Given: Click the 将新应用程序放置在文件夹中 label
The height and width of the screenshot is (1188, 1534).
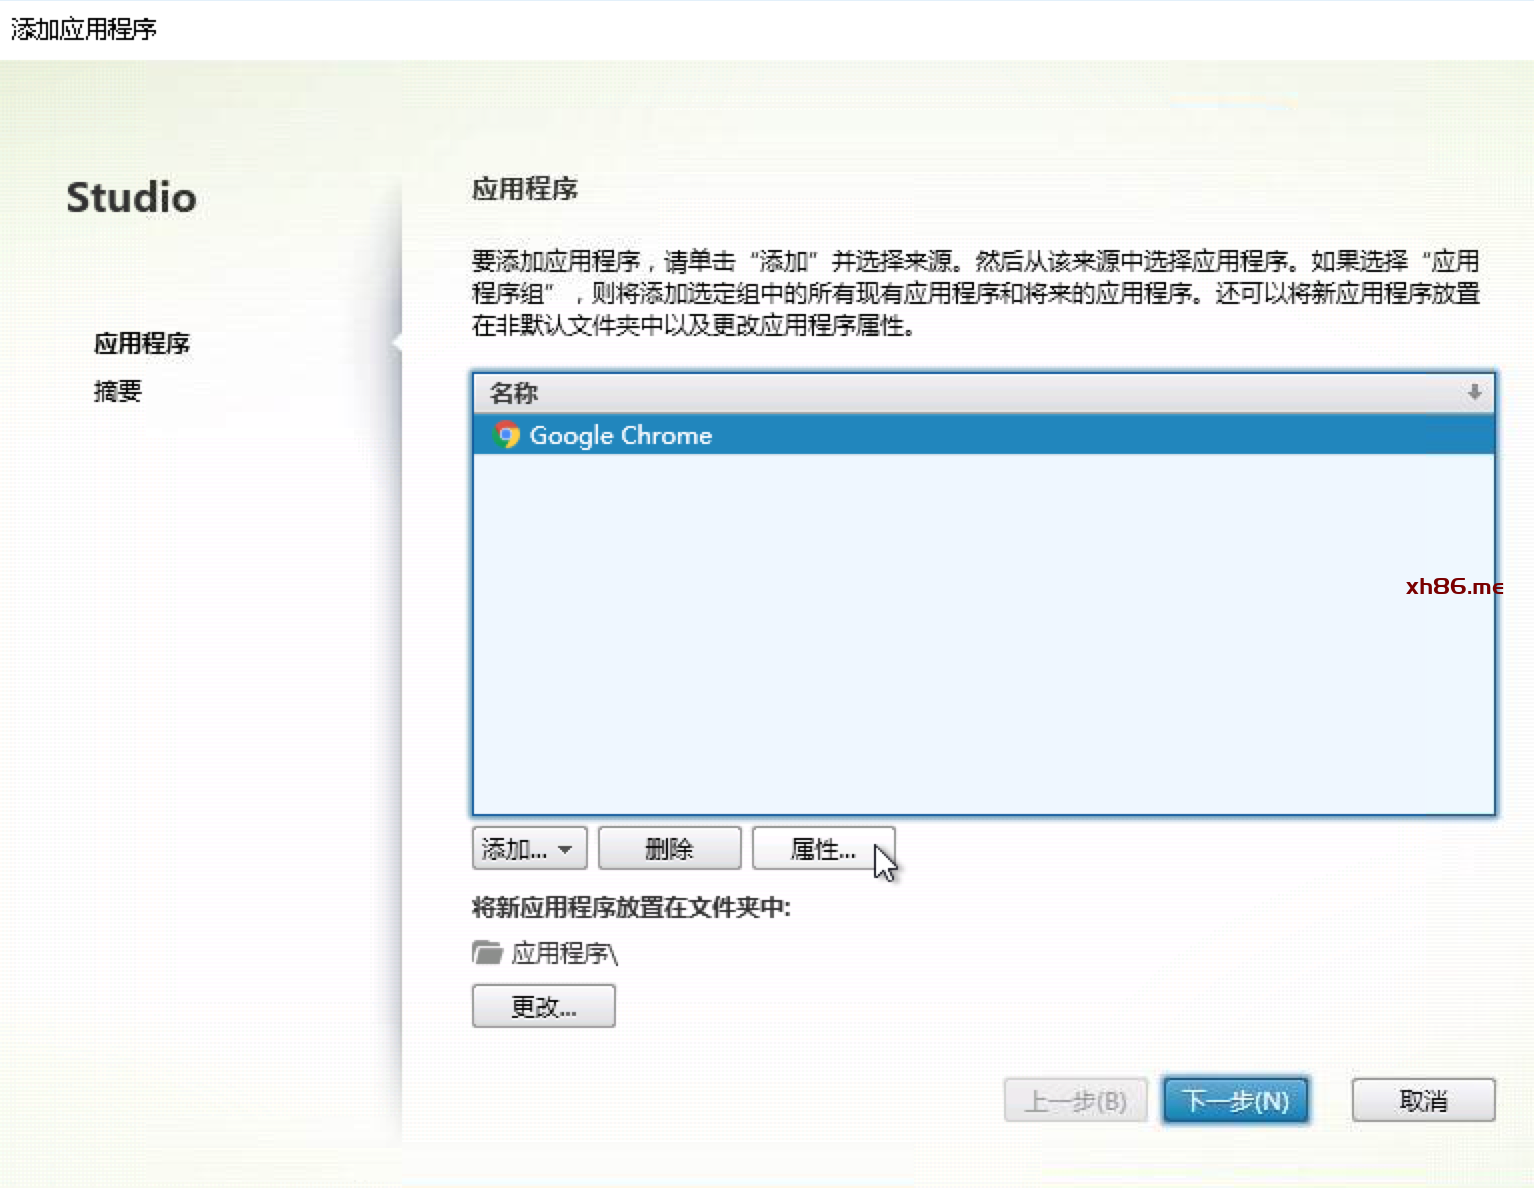Looking at the screenshot, I should 631,907.
